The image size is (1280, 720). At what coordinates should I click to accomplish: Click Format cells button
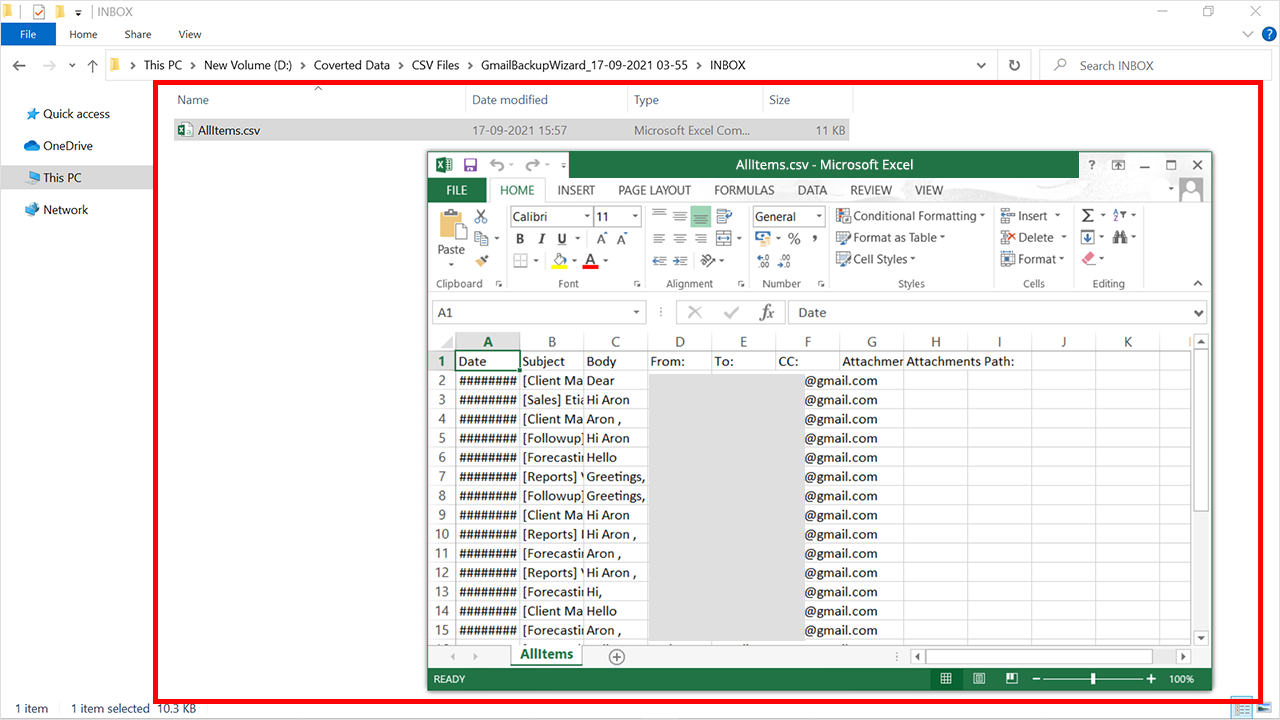coord(1034,260)
